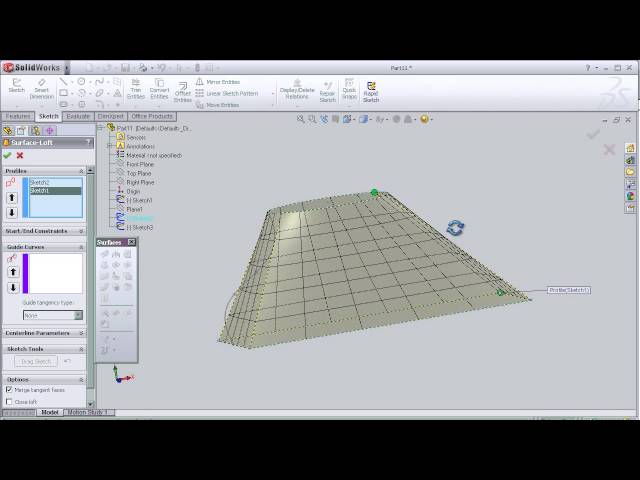
Task: Move selected profile up in Profiles list
Action: [12, 198]
